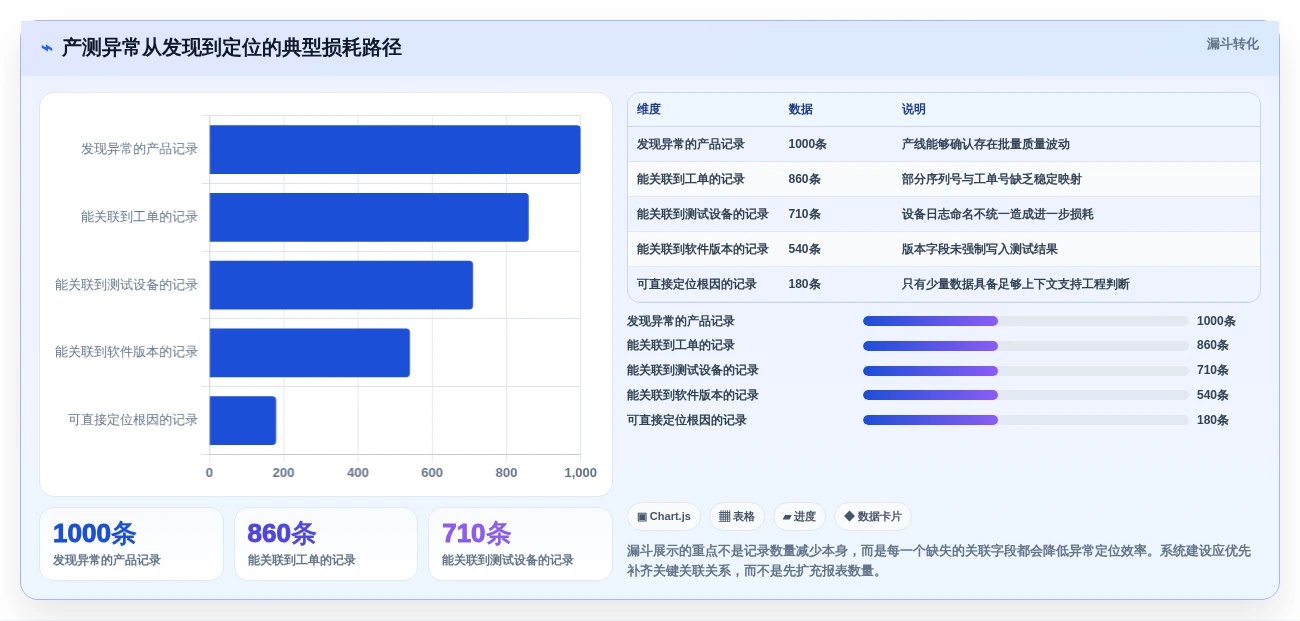Viewport: 1300px width, 621px height.
Task: Click table cell 能关联到测试设备的记录
Action: click(x=703, y=214)
